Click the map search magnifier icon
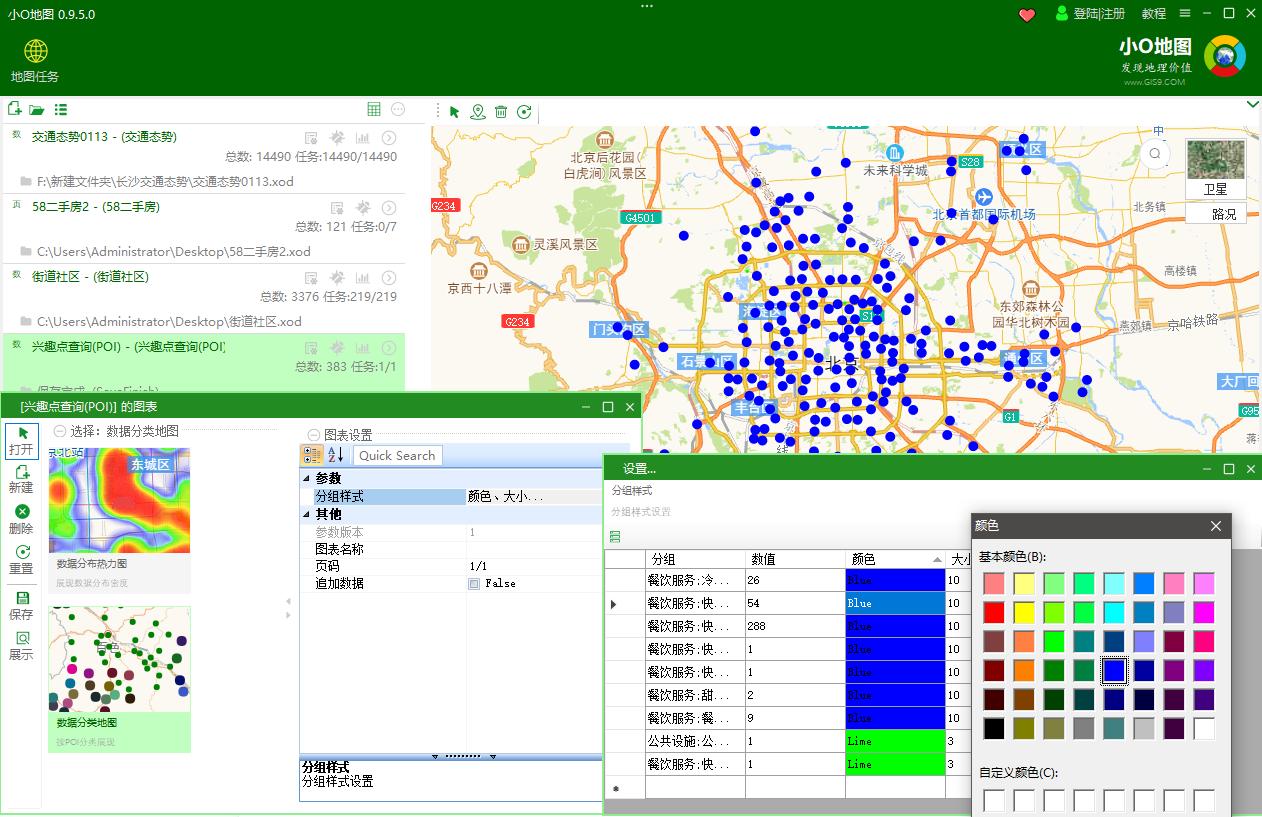Image resolution: width=1262 pixels, height=817 pixels. 1155,153
